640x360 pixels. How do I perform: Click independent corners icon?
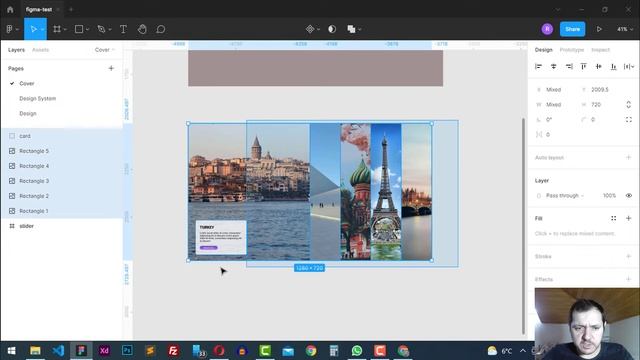coord(629,120)
